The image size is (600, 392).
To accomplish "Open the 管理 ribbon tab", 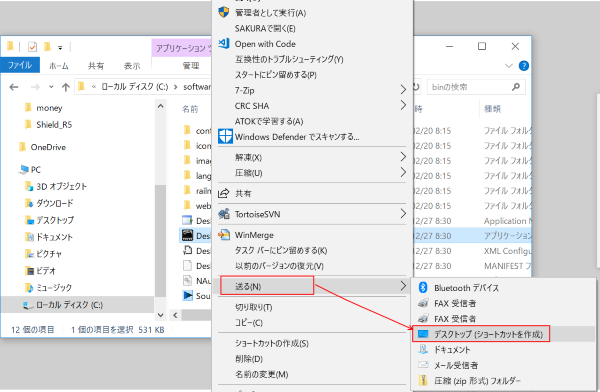I will pos(191,66).
